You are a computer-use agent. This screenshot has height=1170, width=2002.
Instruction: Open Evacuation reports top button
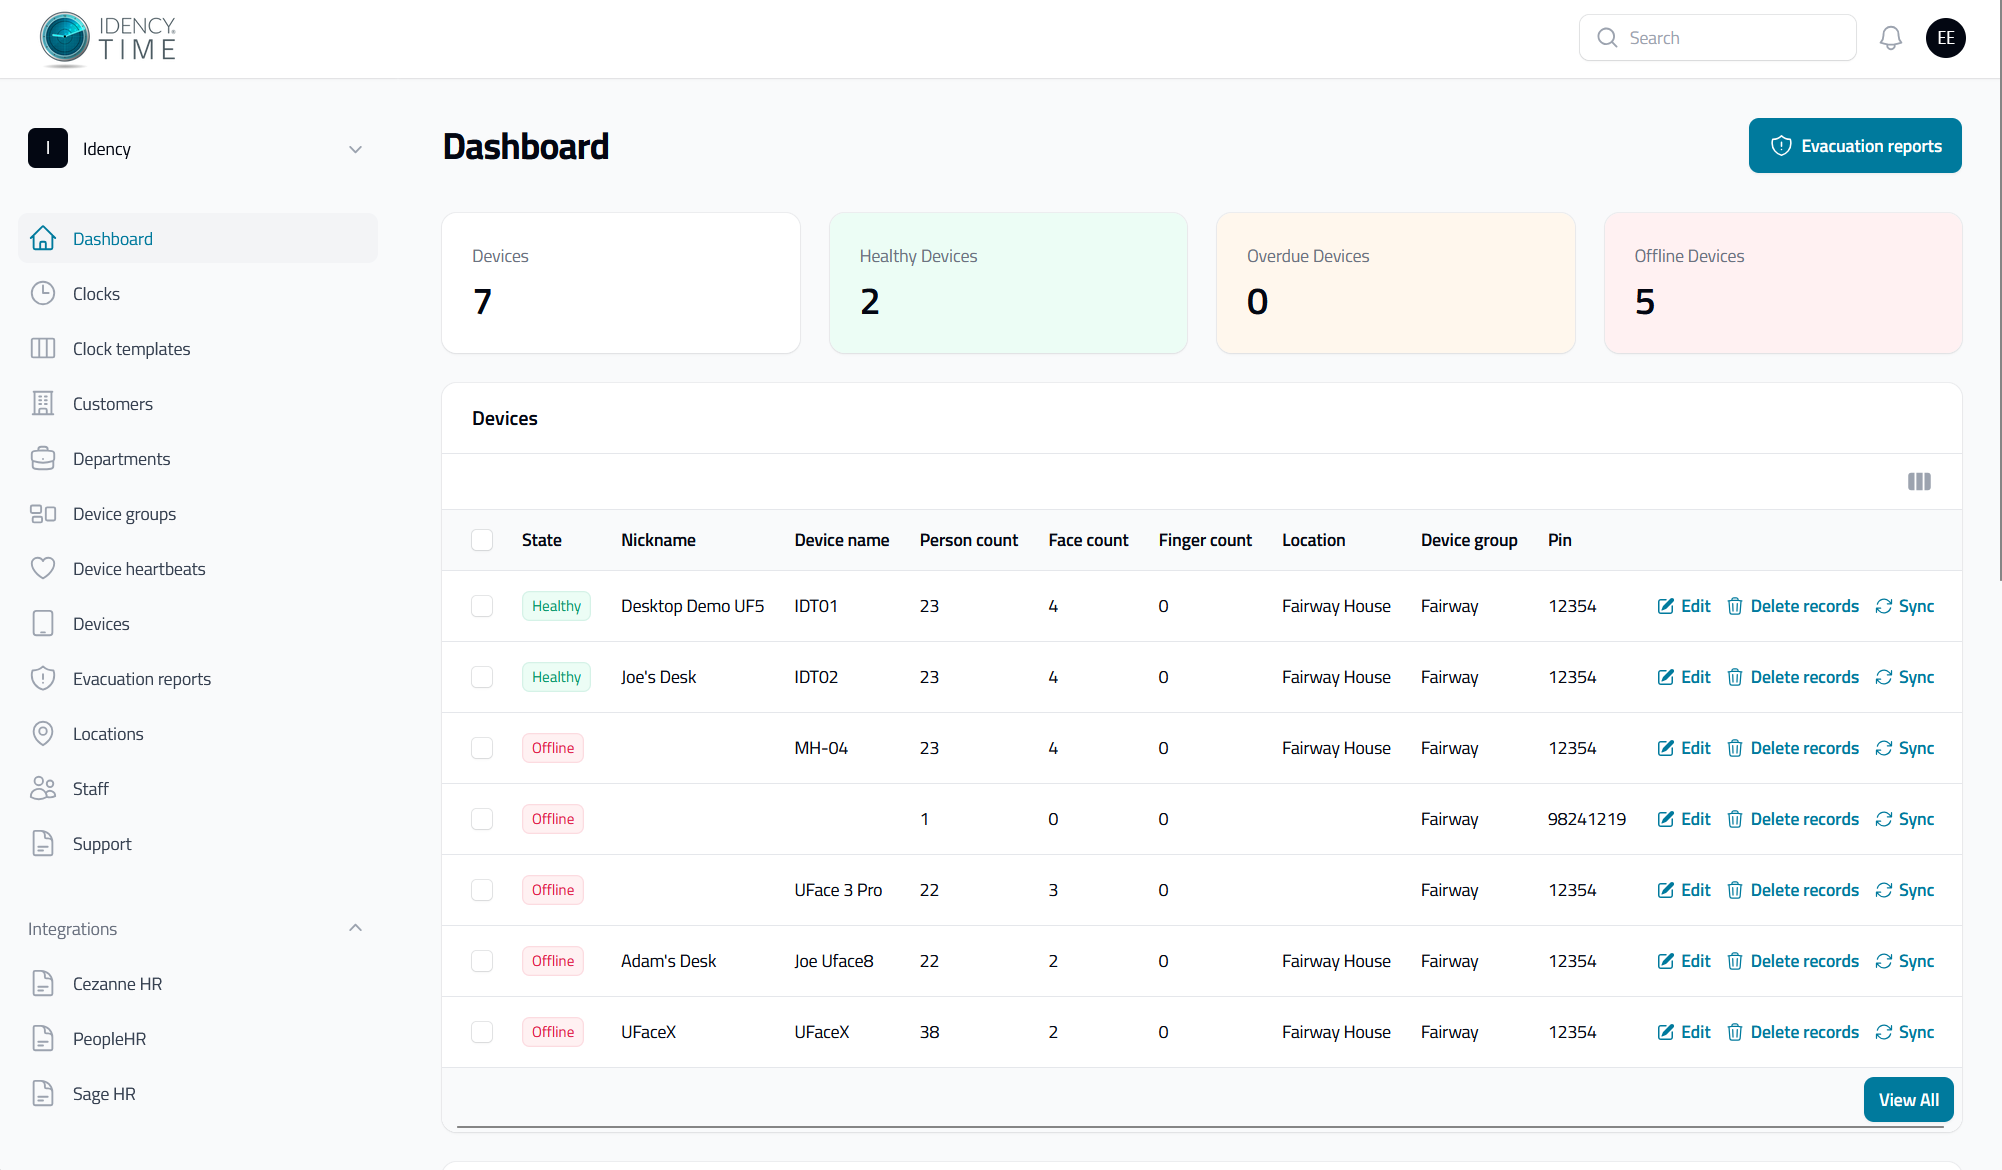1855,146
